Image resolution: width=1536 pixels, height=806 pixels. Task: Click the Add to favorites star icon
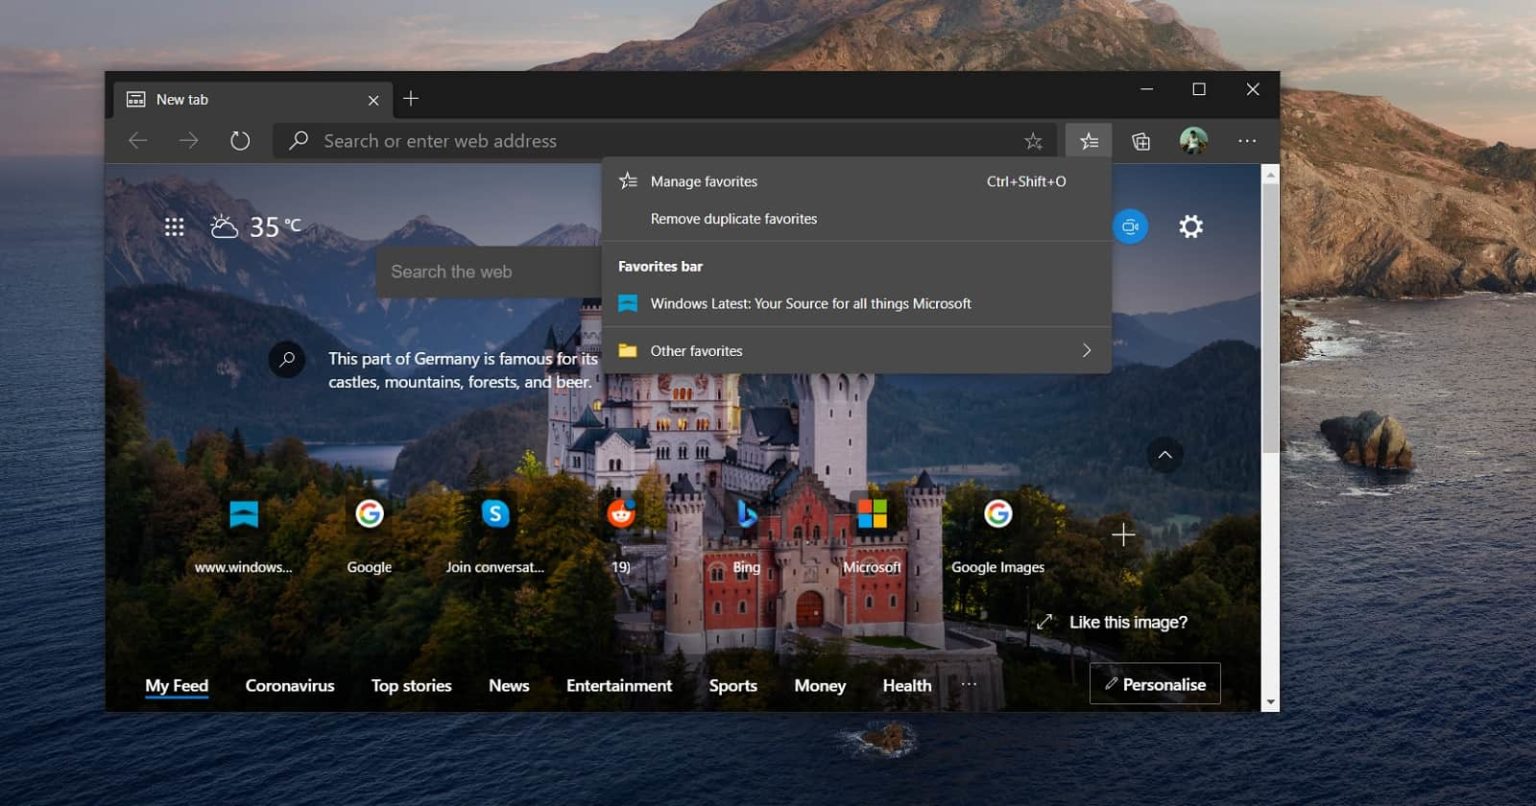tap(1033, 141)
